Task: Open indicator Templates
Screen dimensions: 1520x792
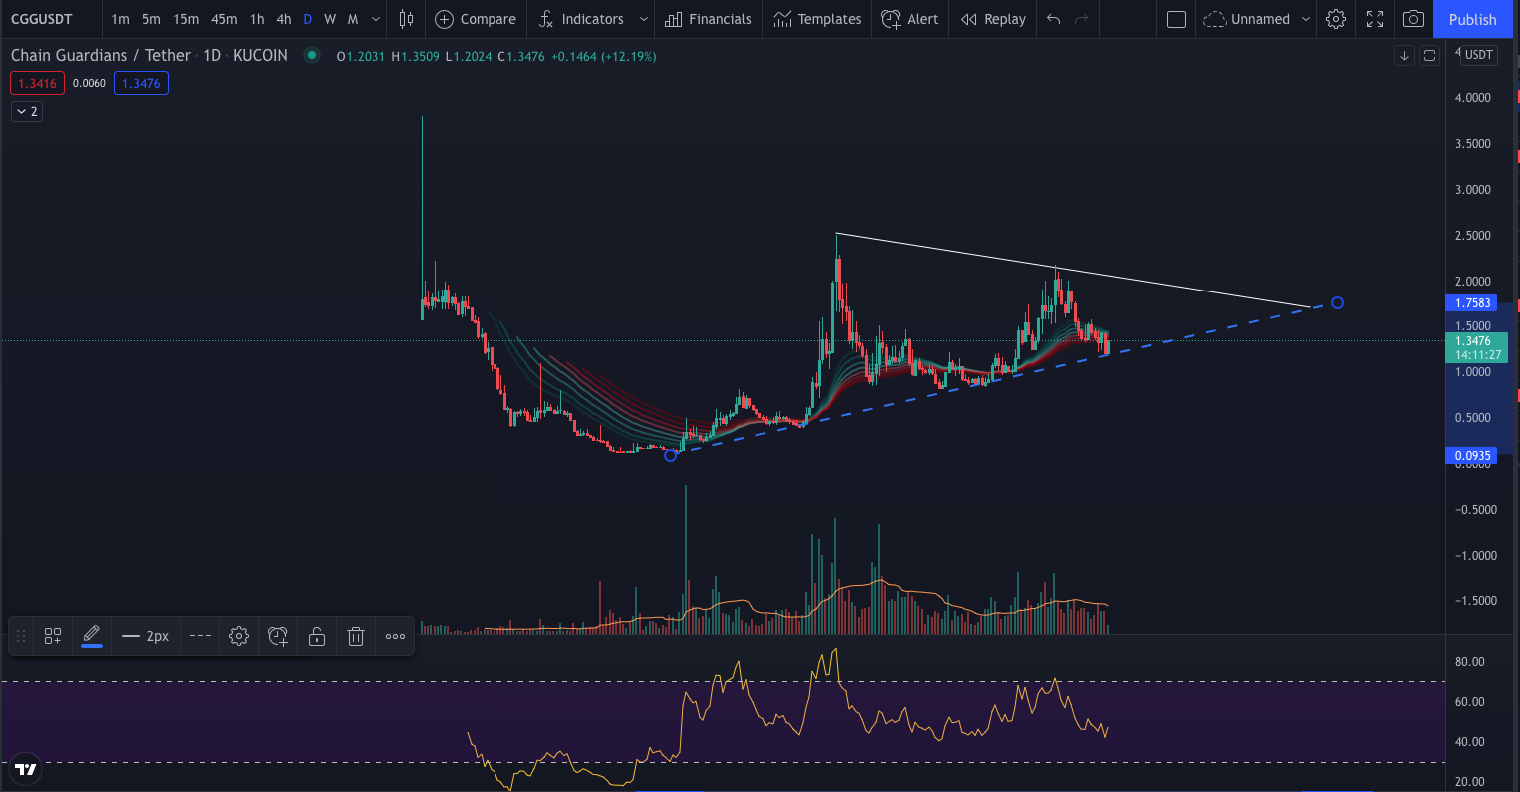Action: (817, 19)
